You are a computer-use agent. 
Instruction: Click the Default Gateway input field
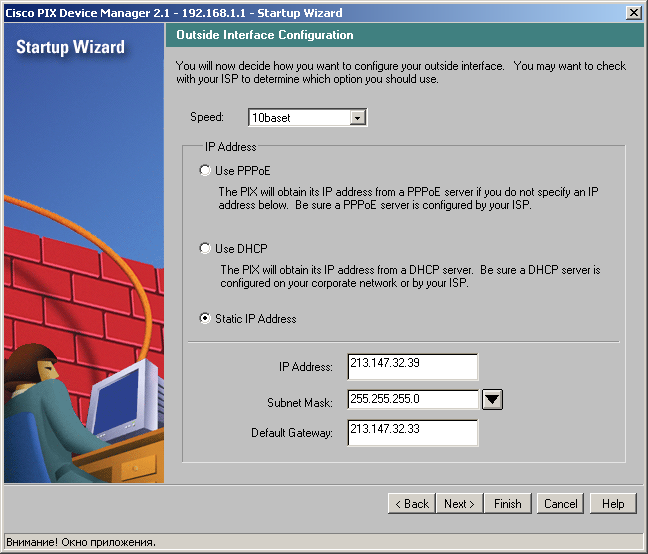413,433
